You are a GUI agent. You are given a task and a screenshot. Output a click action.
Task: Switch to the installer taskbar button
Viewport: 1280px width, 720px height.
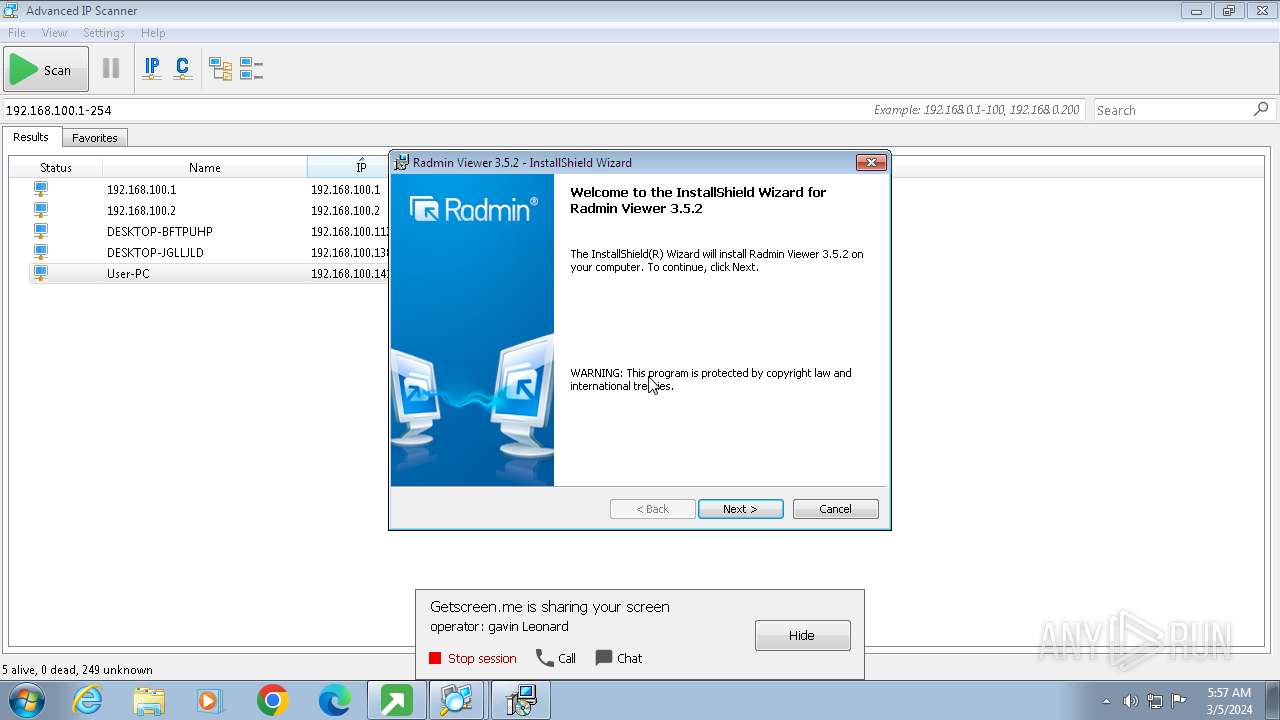[x=521, y=700]
